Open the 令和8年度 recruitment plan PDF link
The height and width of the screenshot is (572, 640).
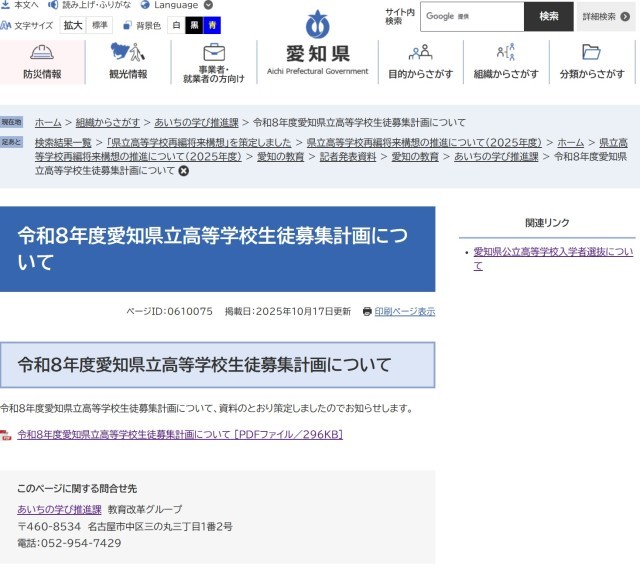point(180,435)
